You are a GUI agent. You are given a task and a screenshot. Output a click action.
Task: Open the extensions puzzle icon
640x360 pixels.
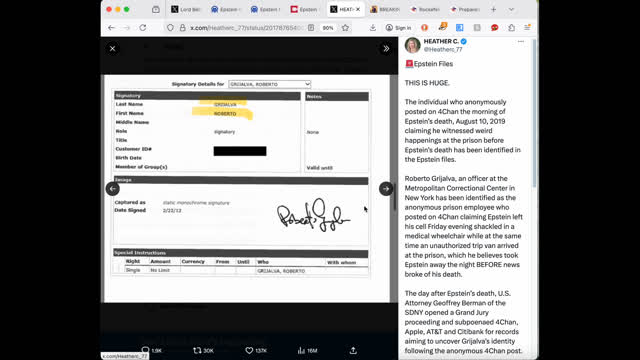point(511,28)
